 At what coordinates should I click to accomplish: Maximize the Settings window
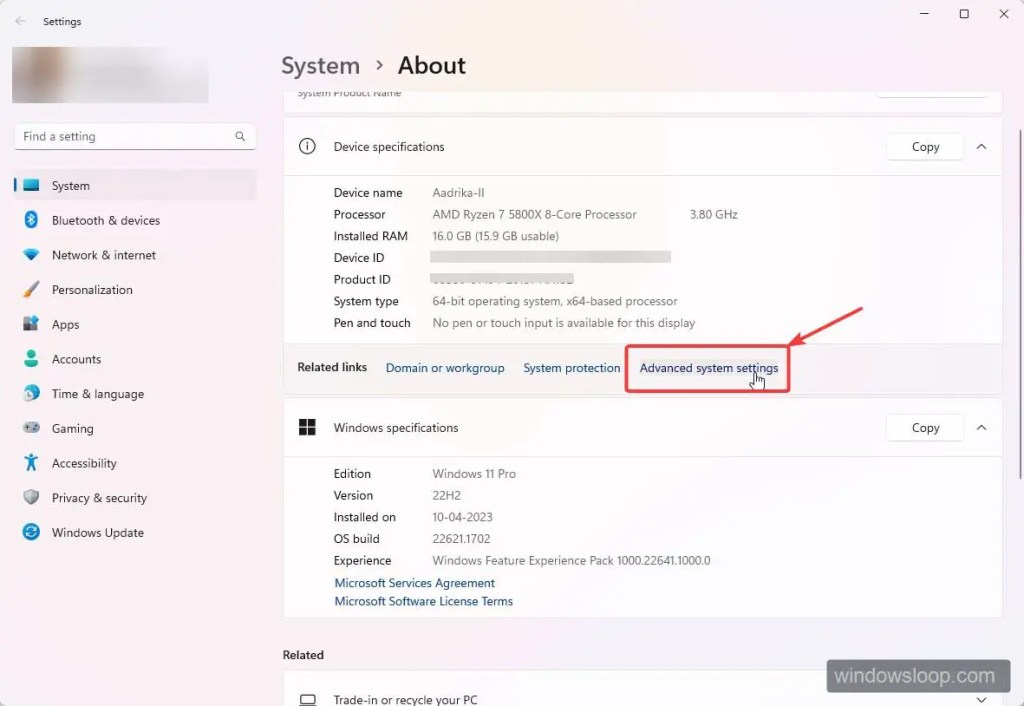click(x=964, y=14)
